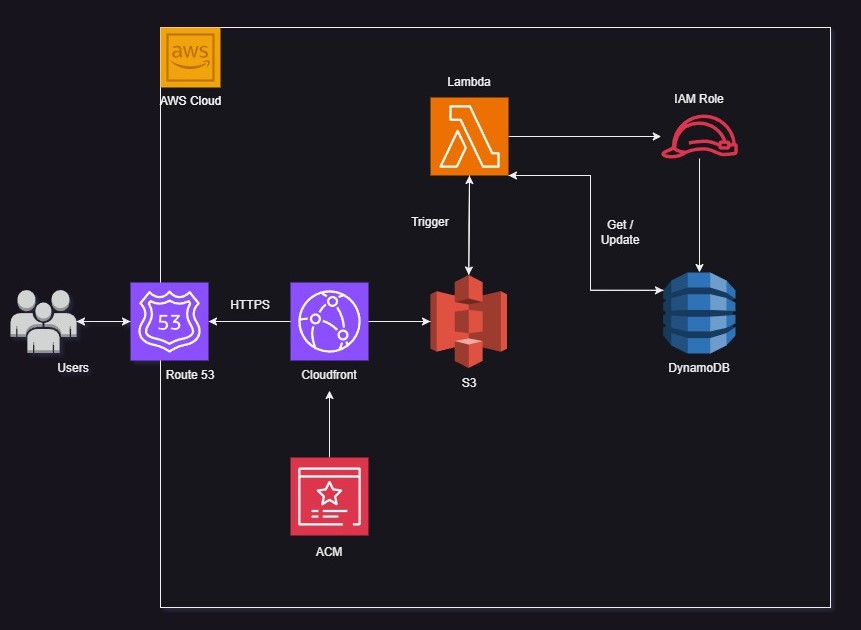This screenshot has width=861, height=630.
Task: Select the purple Cloudfront icon
Action: tap(329, 321)
